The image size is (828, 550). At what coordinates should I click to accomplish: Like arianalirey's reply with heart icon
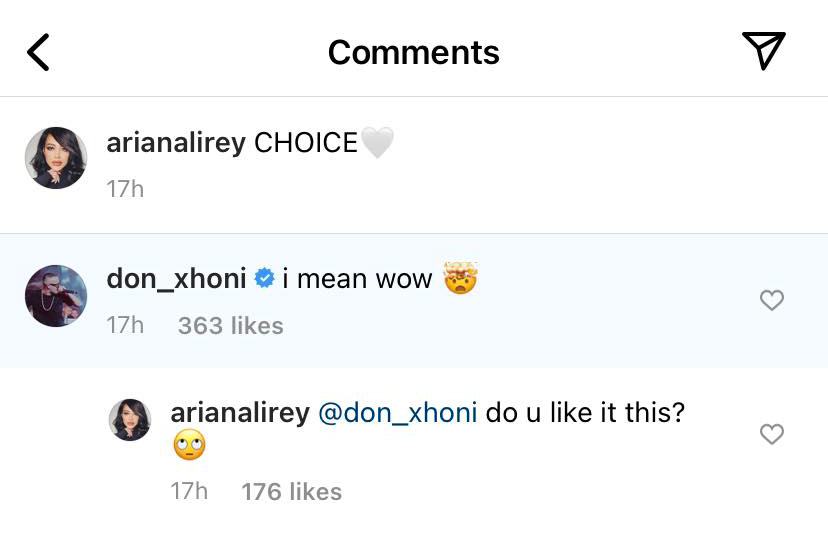pyautogui.click(x=771, y=434)
